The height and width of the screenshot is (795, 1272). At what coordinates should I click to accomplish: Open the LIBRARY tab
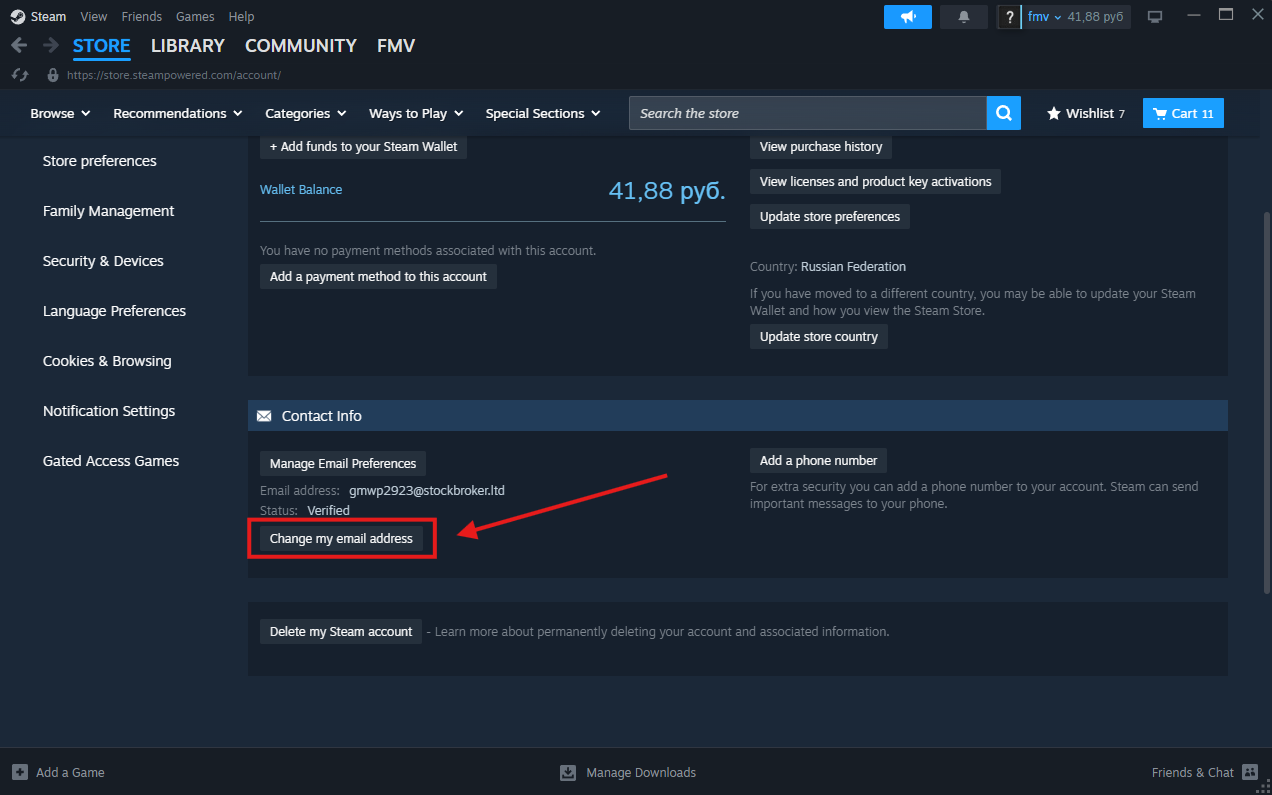pyautogui.click(x=187, y=46)
